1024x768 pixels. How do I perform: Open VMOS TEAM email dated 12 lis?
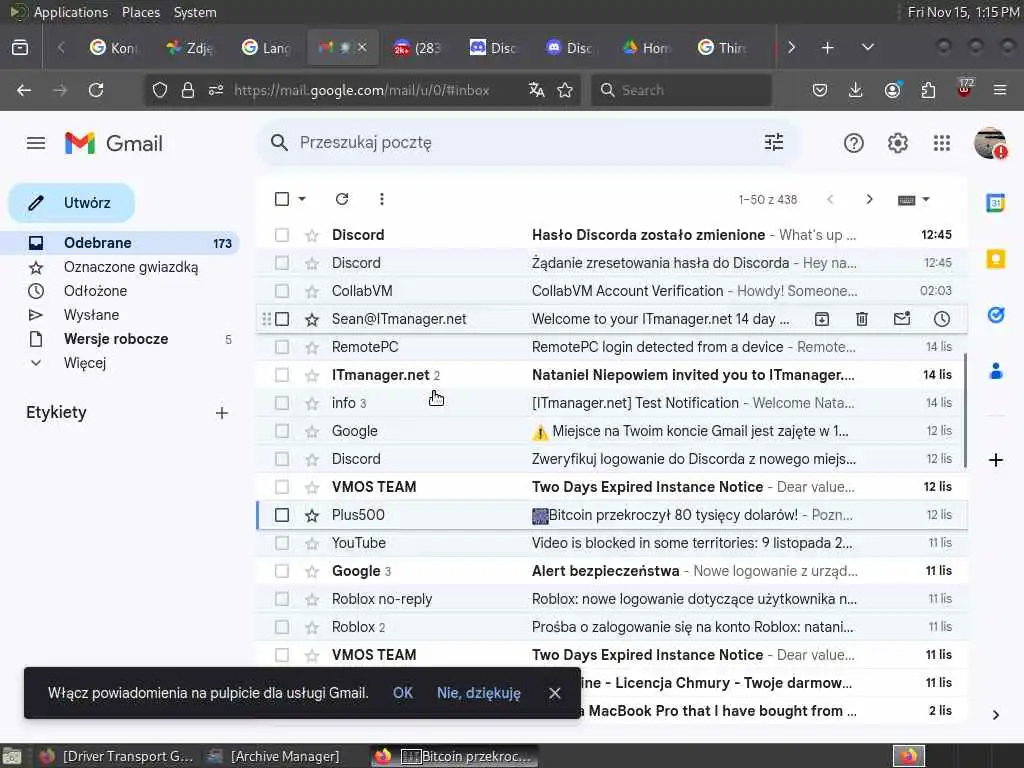coord(611,487)
